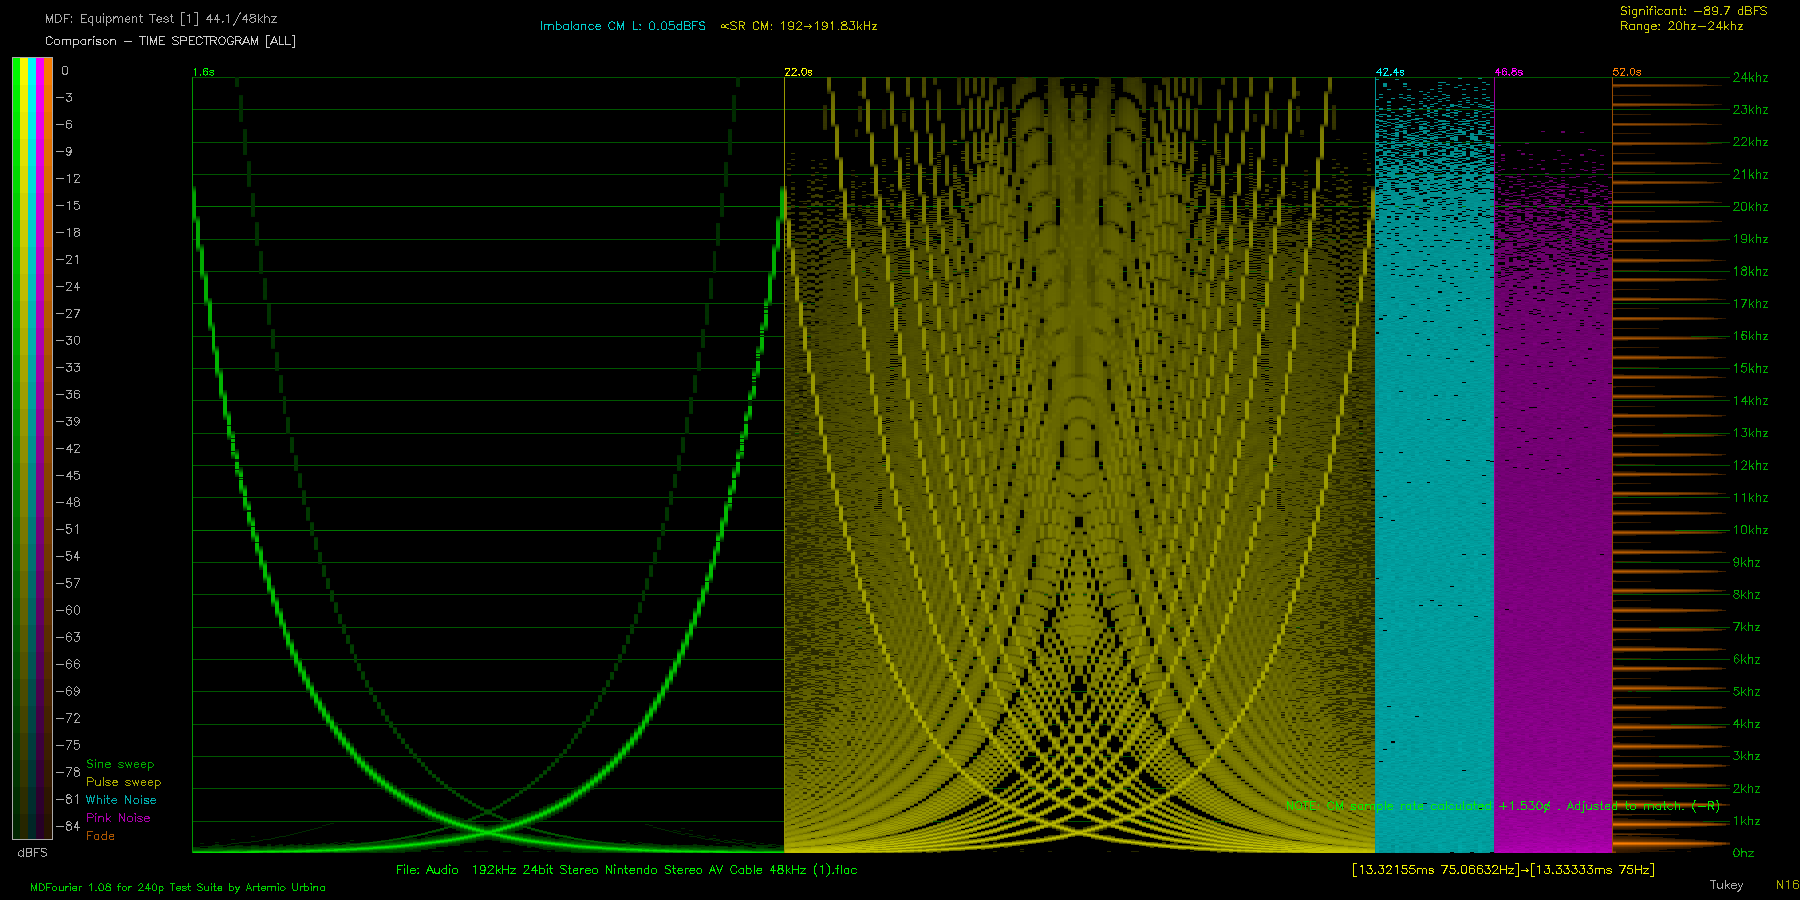1800x900 pixels.
Task: Select the Tukey window label
Action: [x=1726, y=885]
